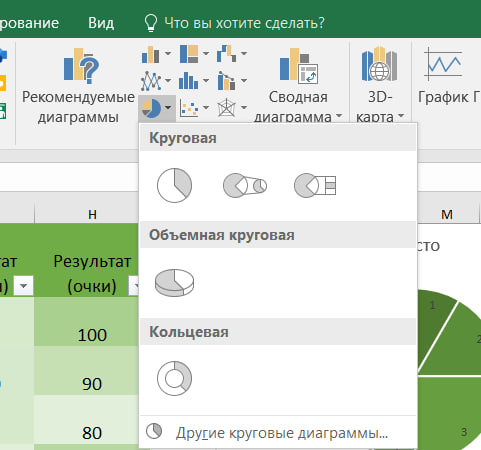Click the 'Результат (очки)' header cell
Image resolution: width=481 pixels, height=450 pixels.
tap(87, 261)
